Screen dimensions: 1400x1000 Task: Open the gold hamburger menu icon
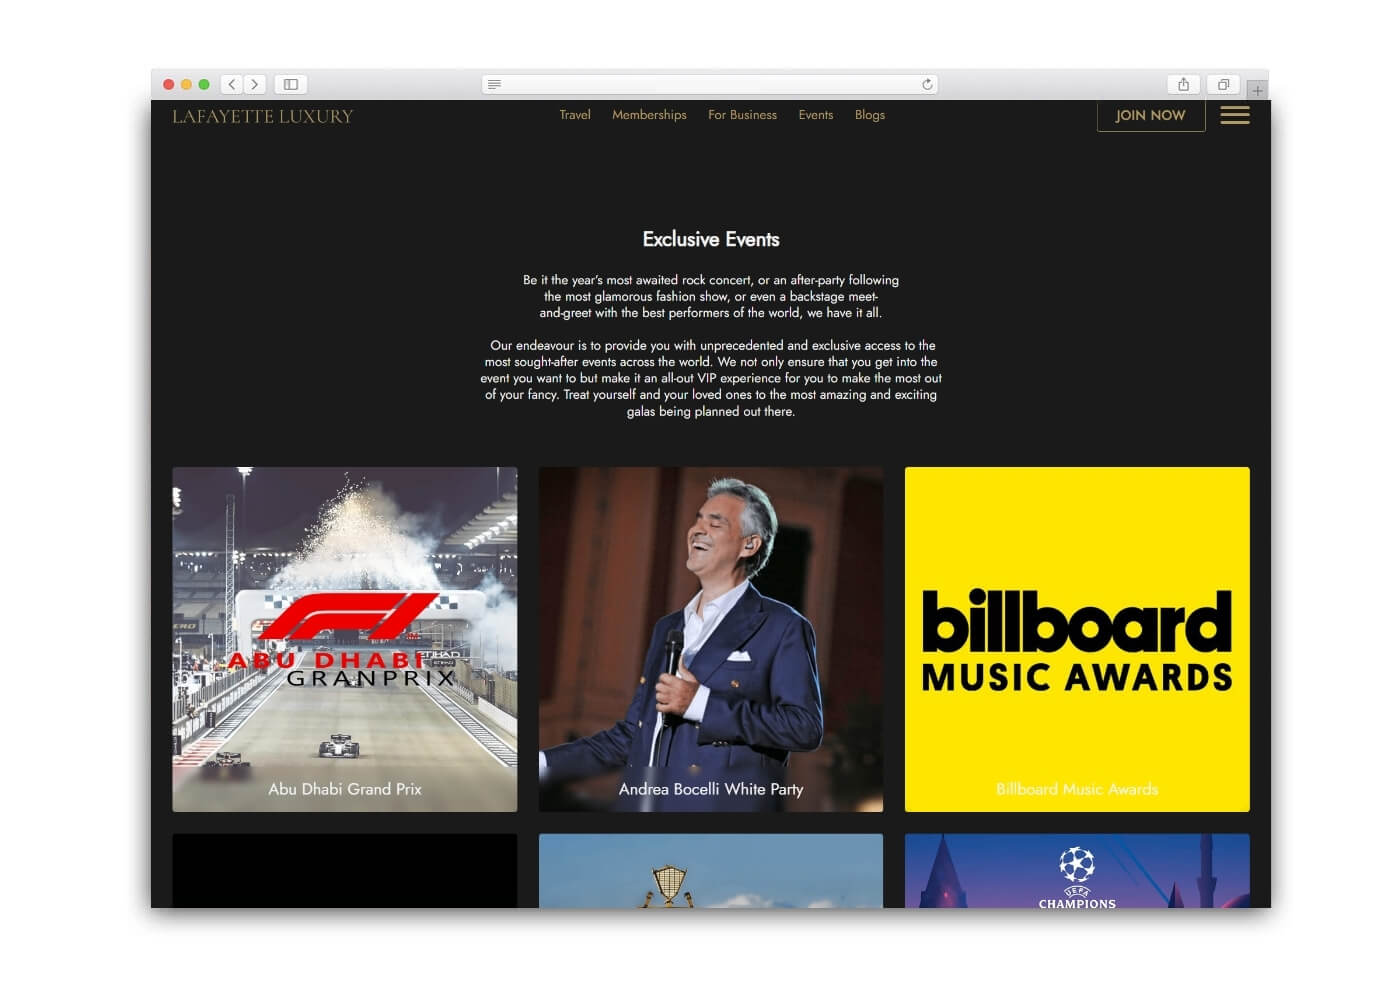1235,115
